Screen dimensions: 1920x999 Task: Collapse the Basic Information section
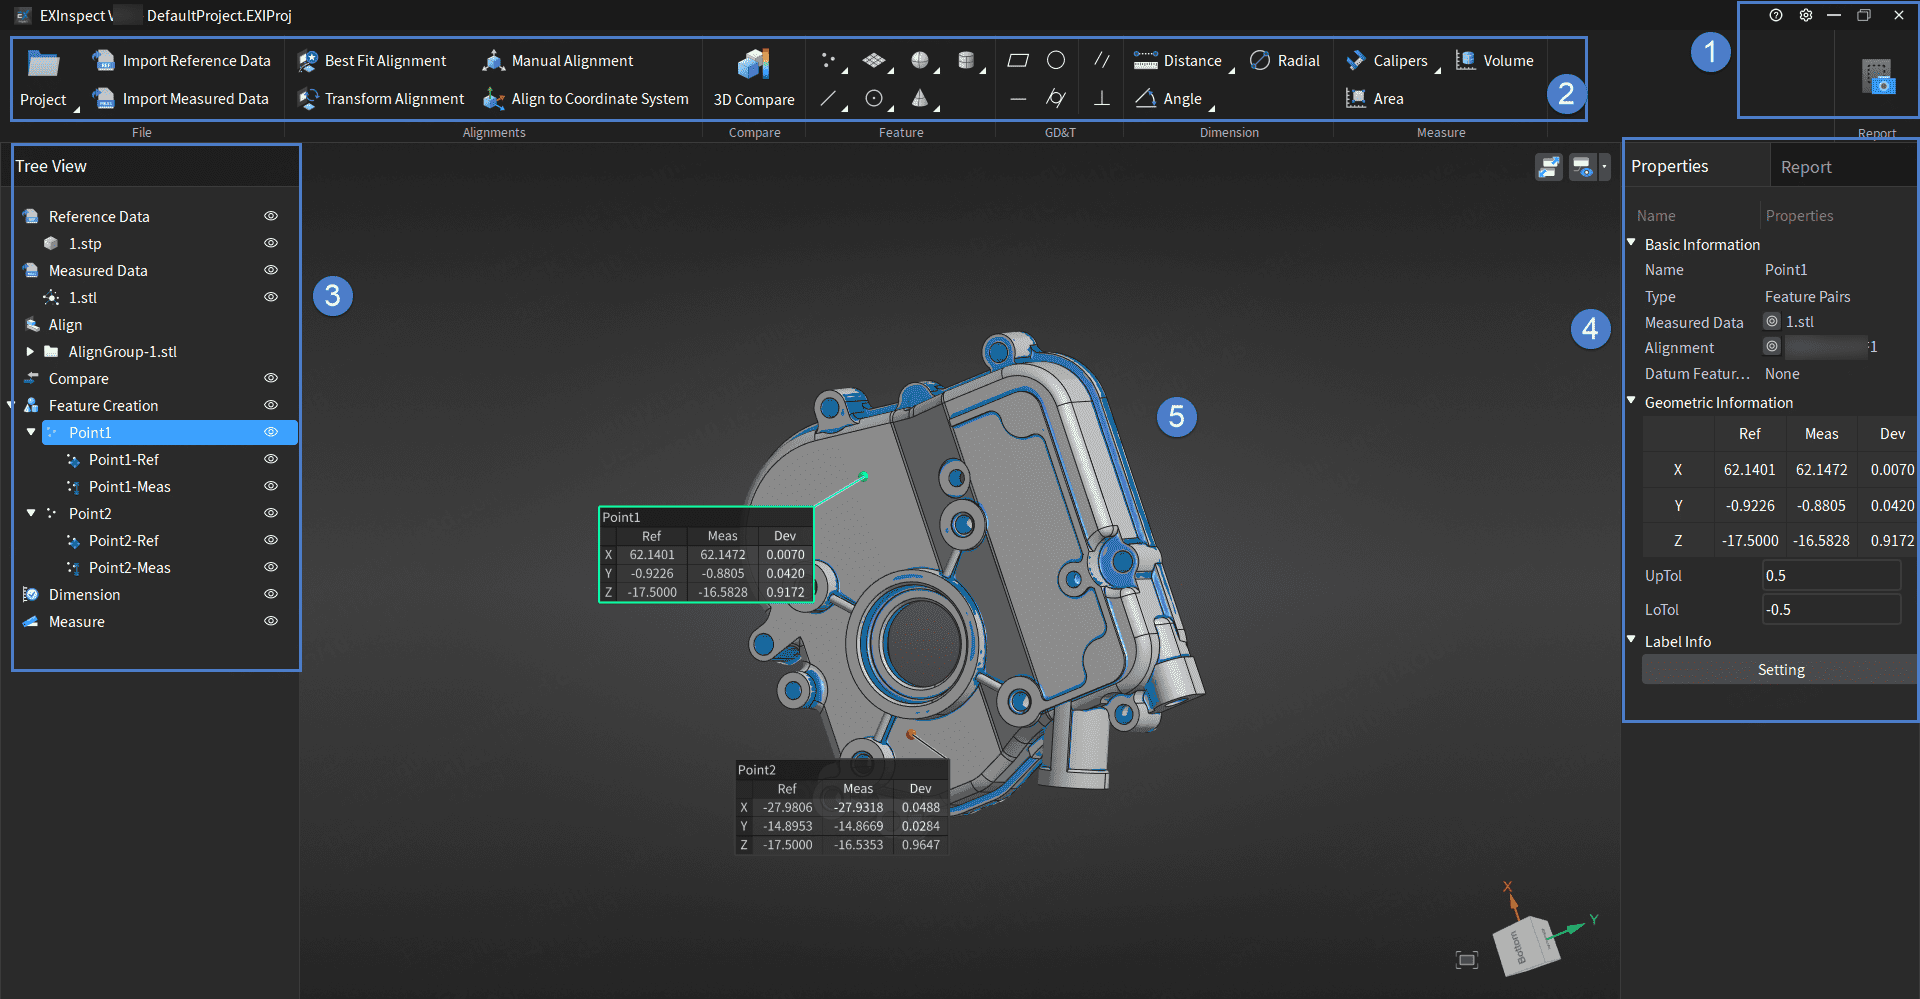click(1632, 243)
